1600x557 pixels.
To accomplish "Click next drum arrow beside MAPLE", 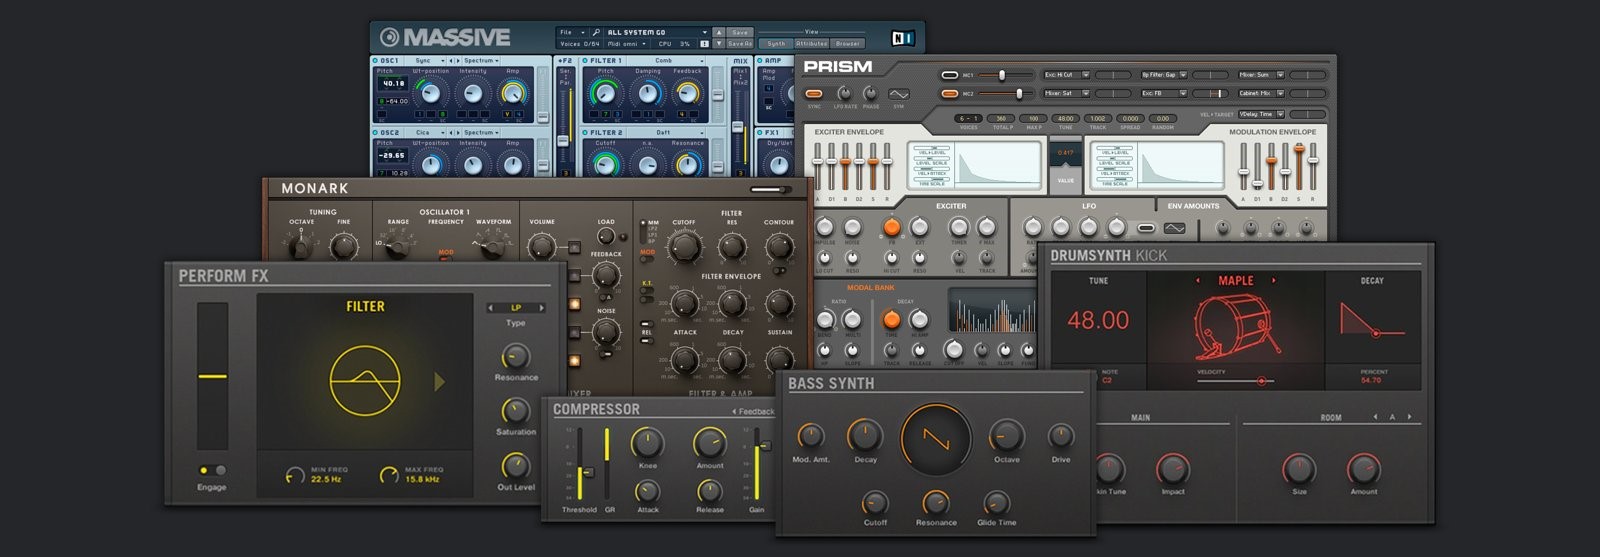I will [x=1273, y=281].
